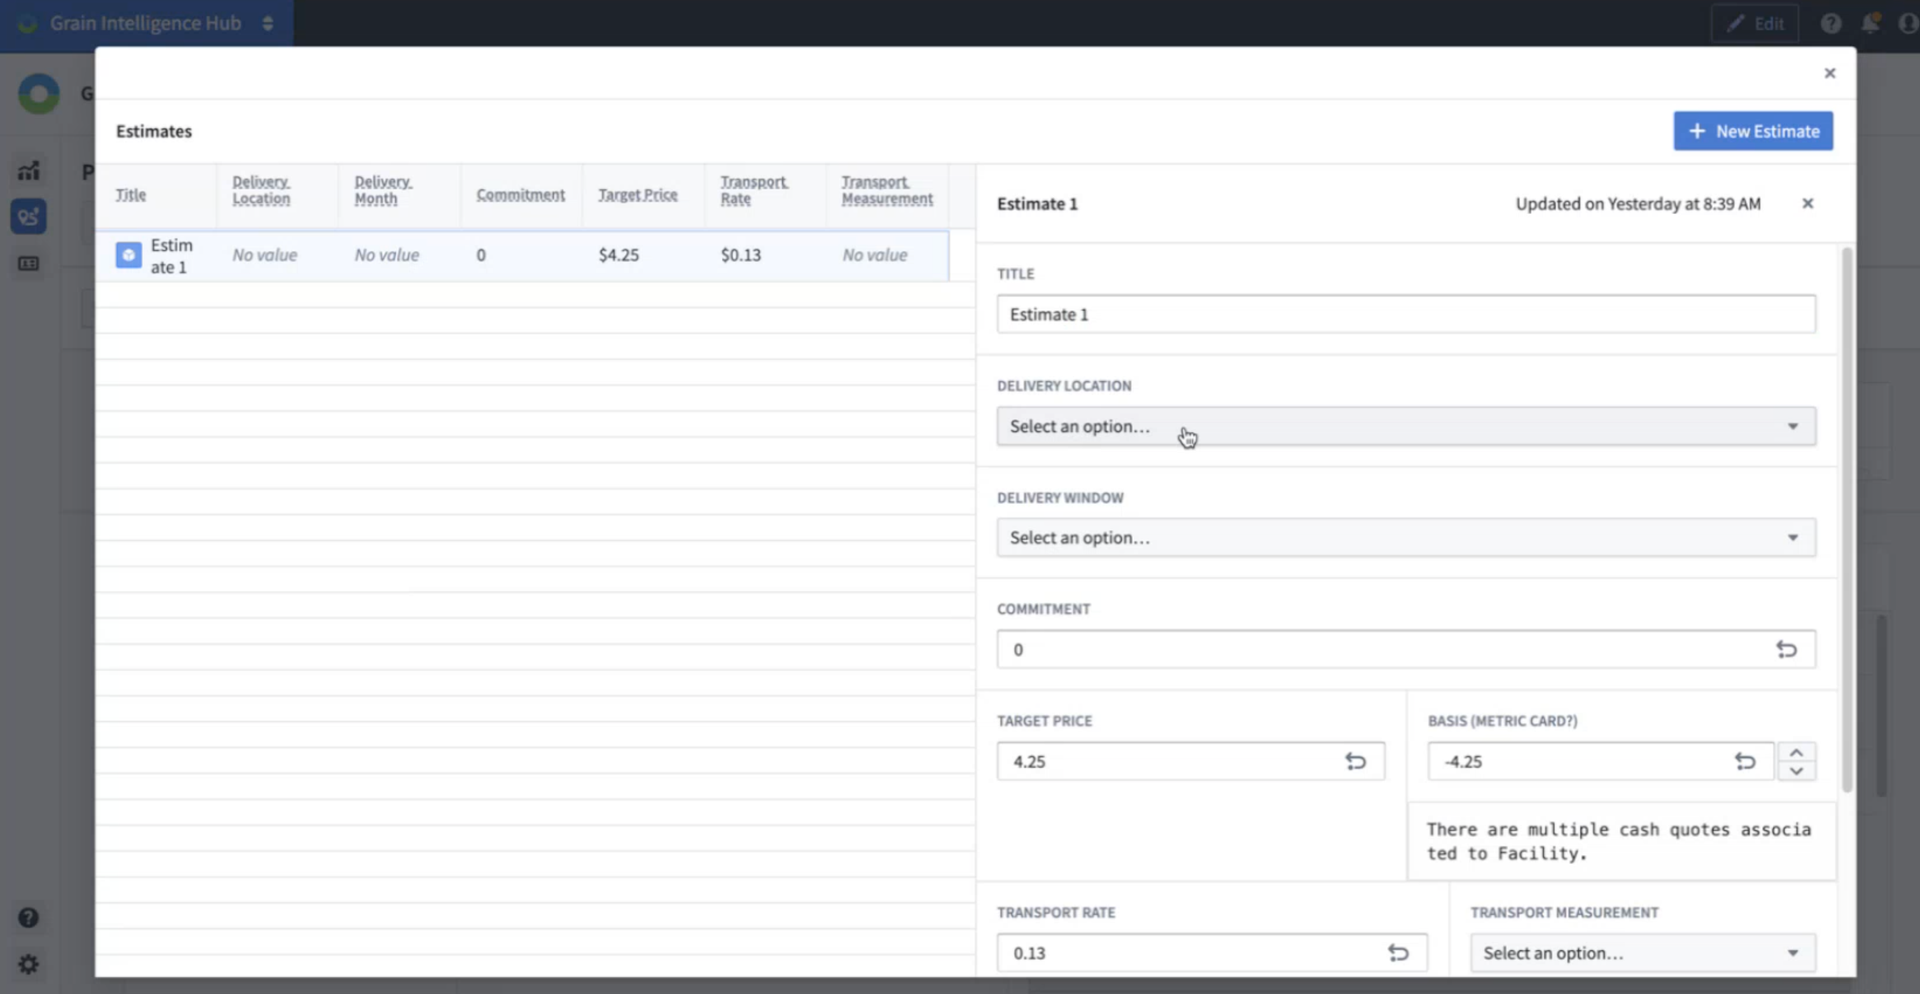Click the detail panel vertical scrollbar
The width and height of the screenshot is (1920, 994).
(x=1846, y=520)
